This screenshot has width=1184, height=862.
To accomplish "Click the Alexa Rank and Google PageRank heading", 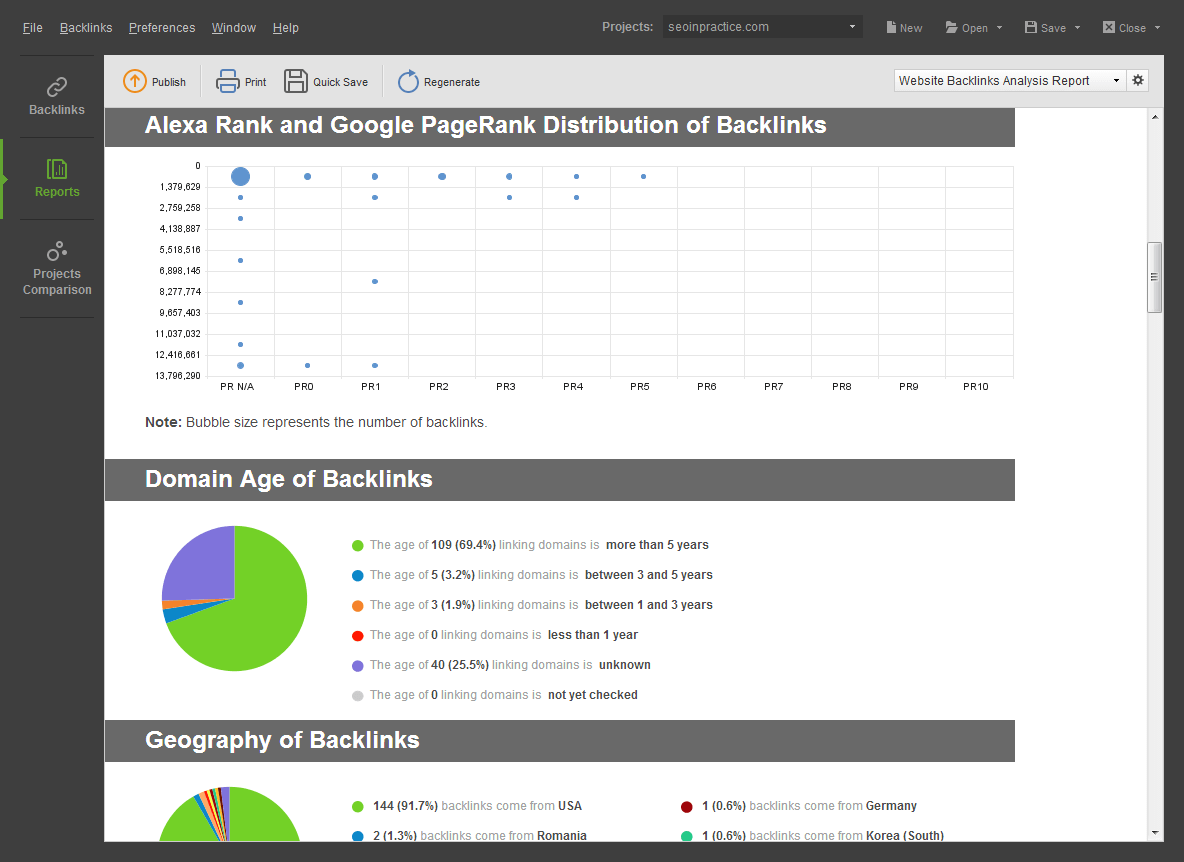I will point(486,125).
